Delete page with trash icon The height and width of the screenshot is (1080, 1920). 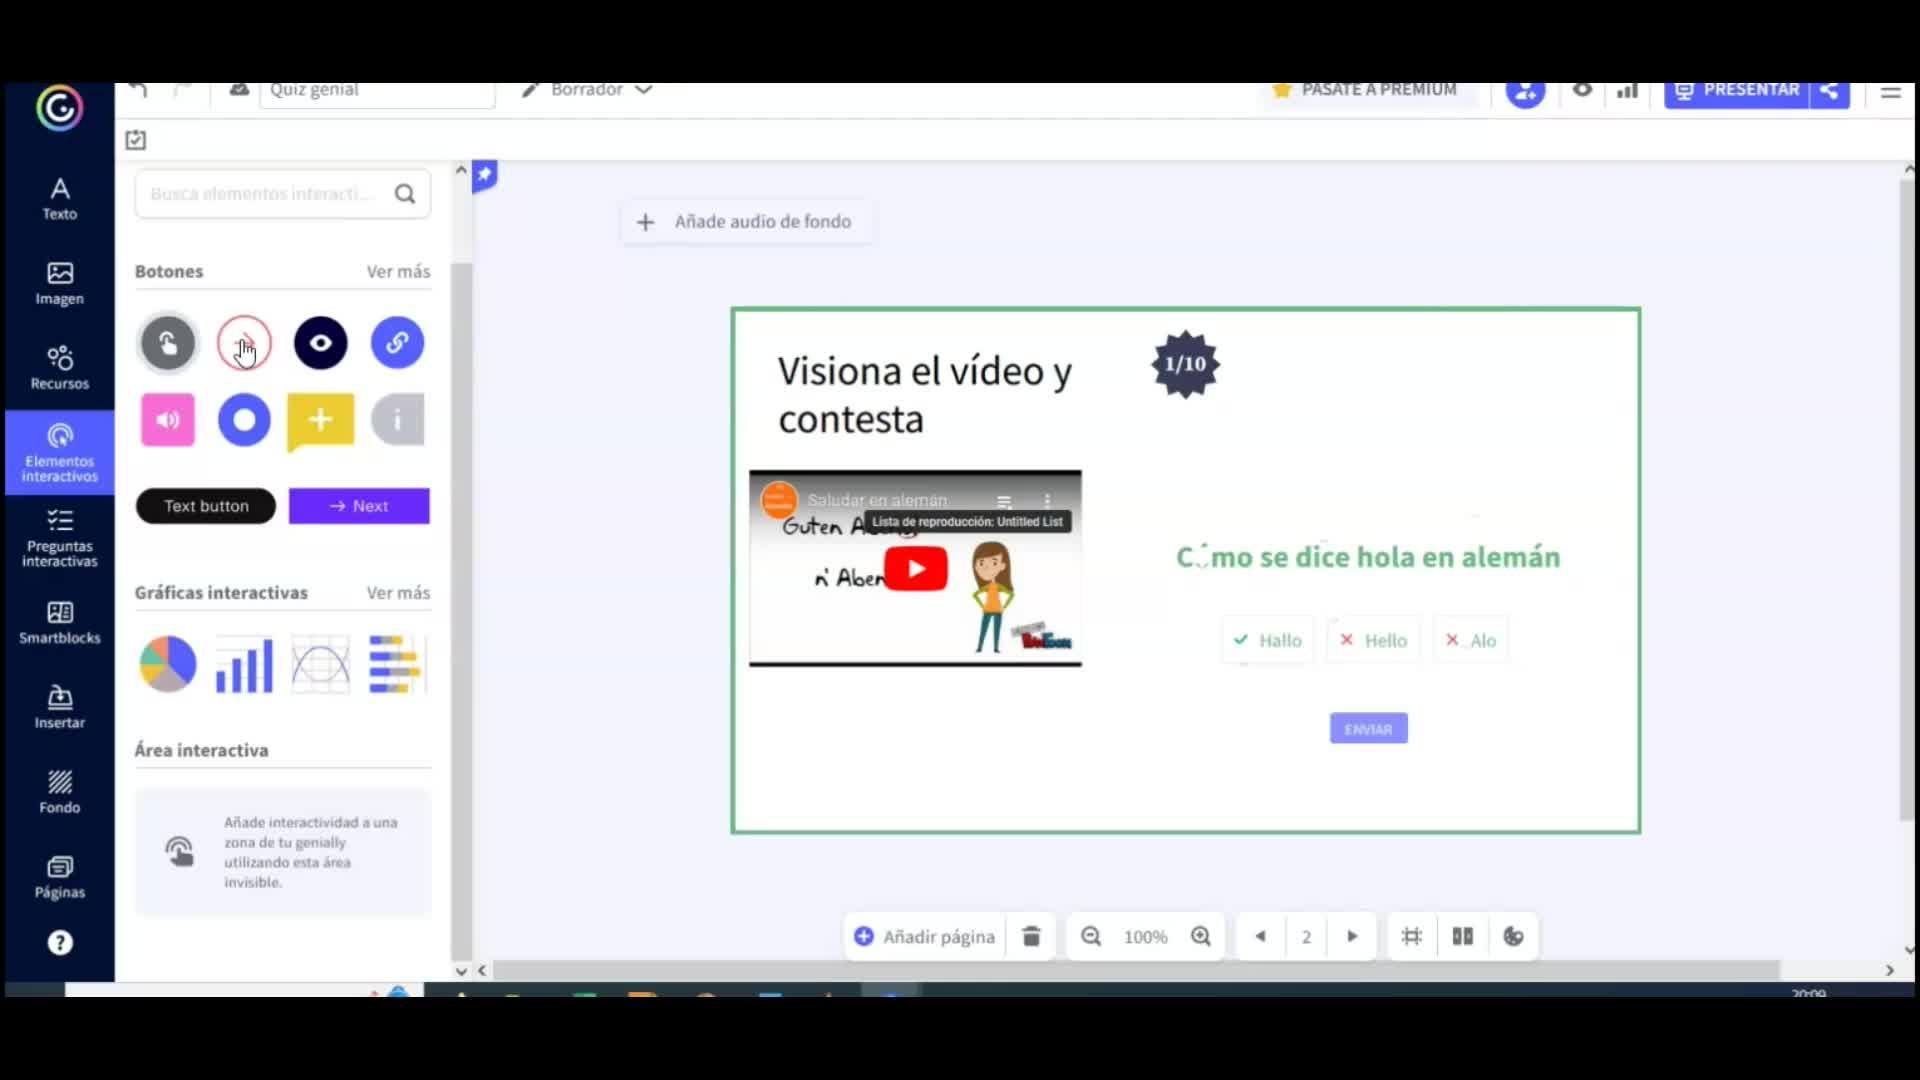1031,936
